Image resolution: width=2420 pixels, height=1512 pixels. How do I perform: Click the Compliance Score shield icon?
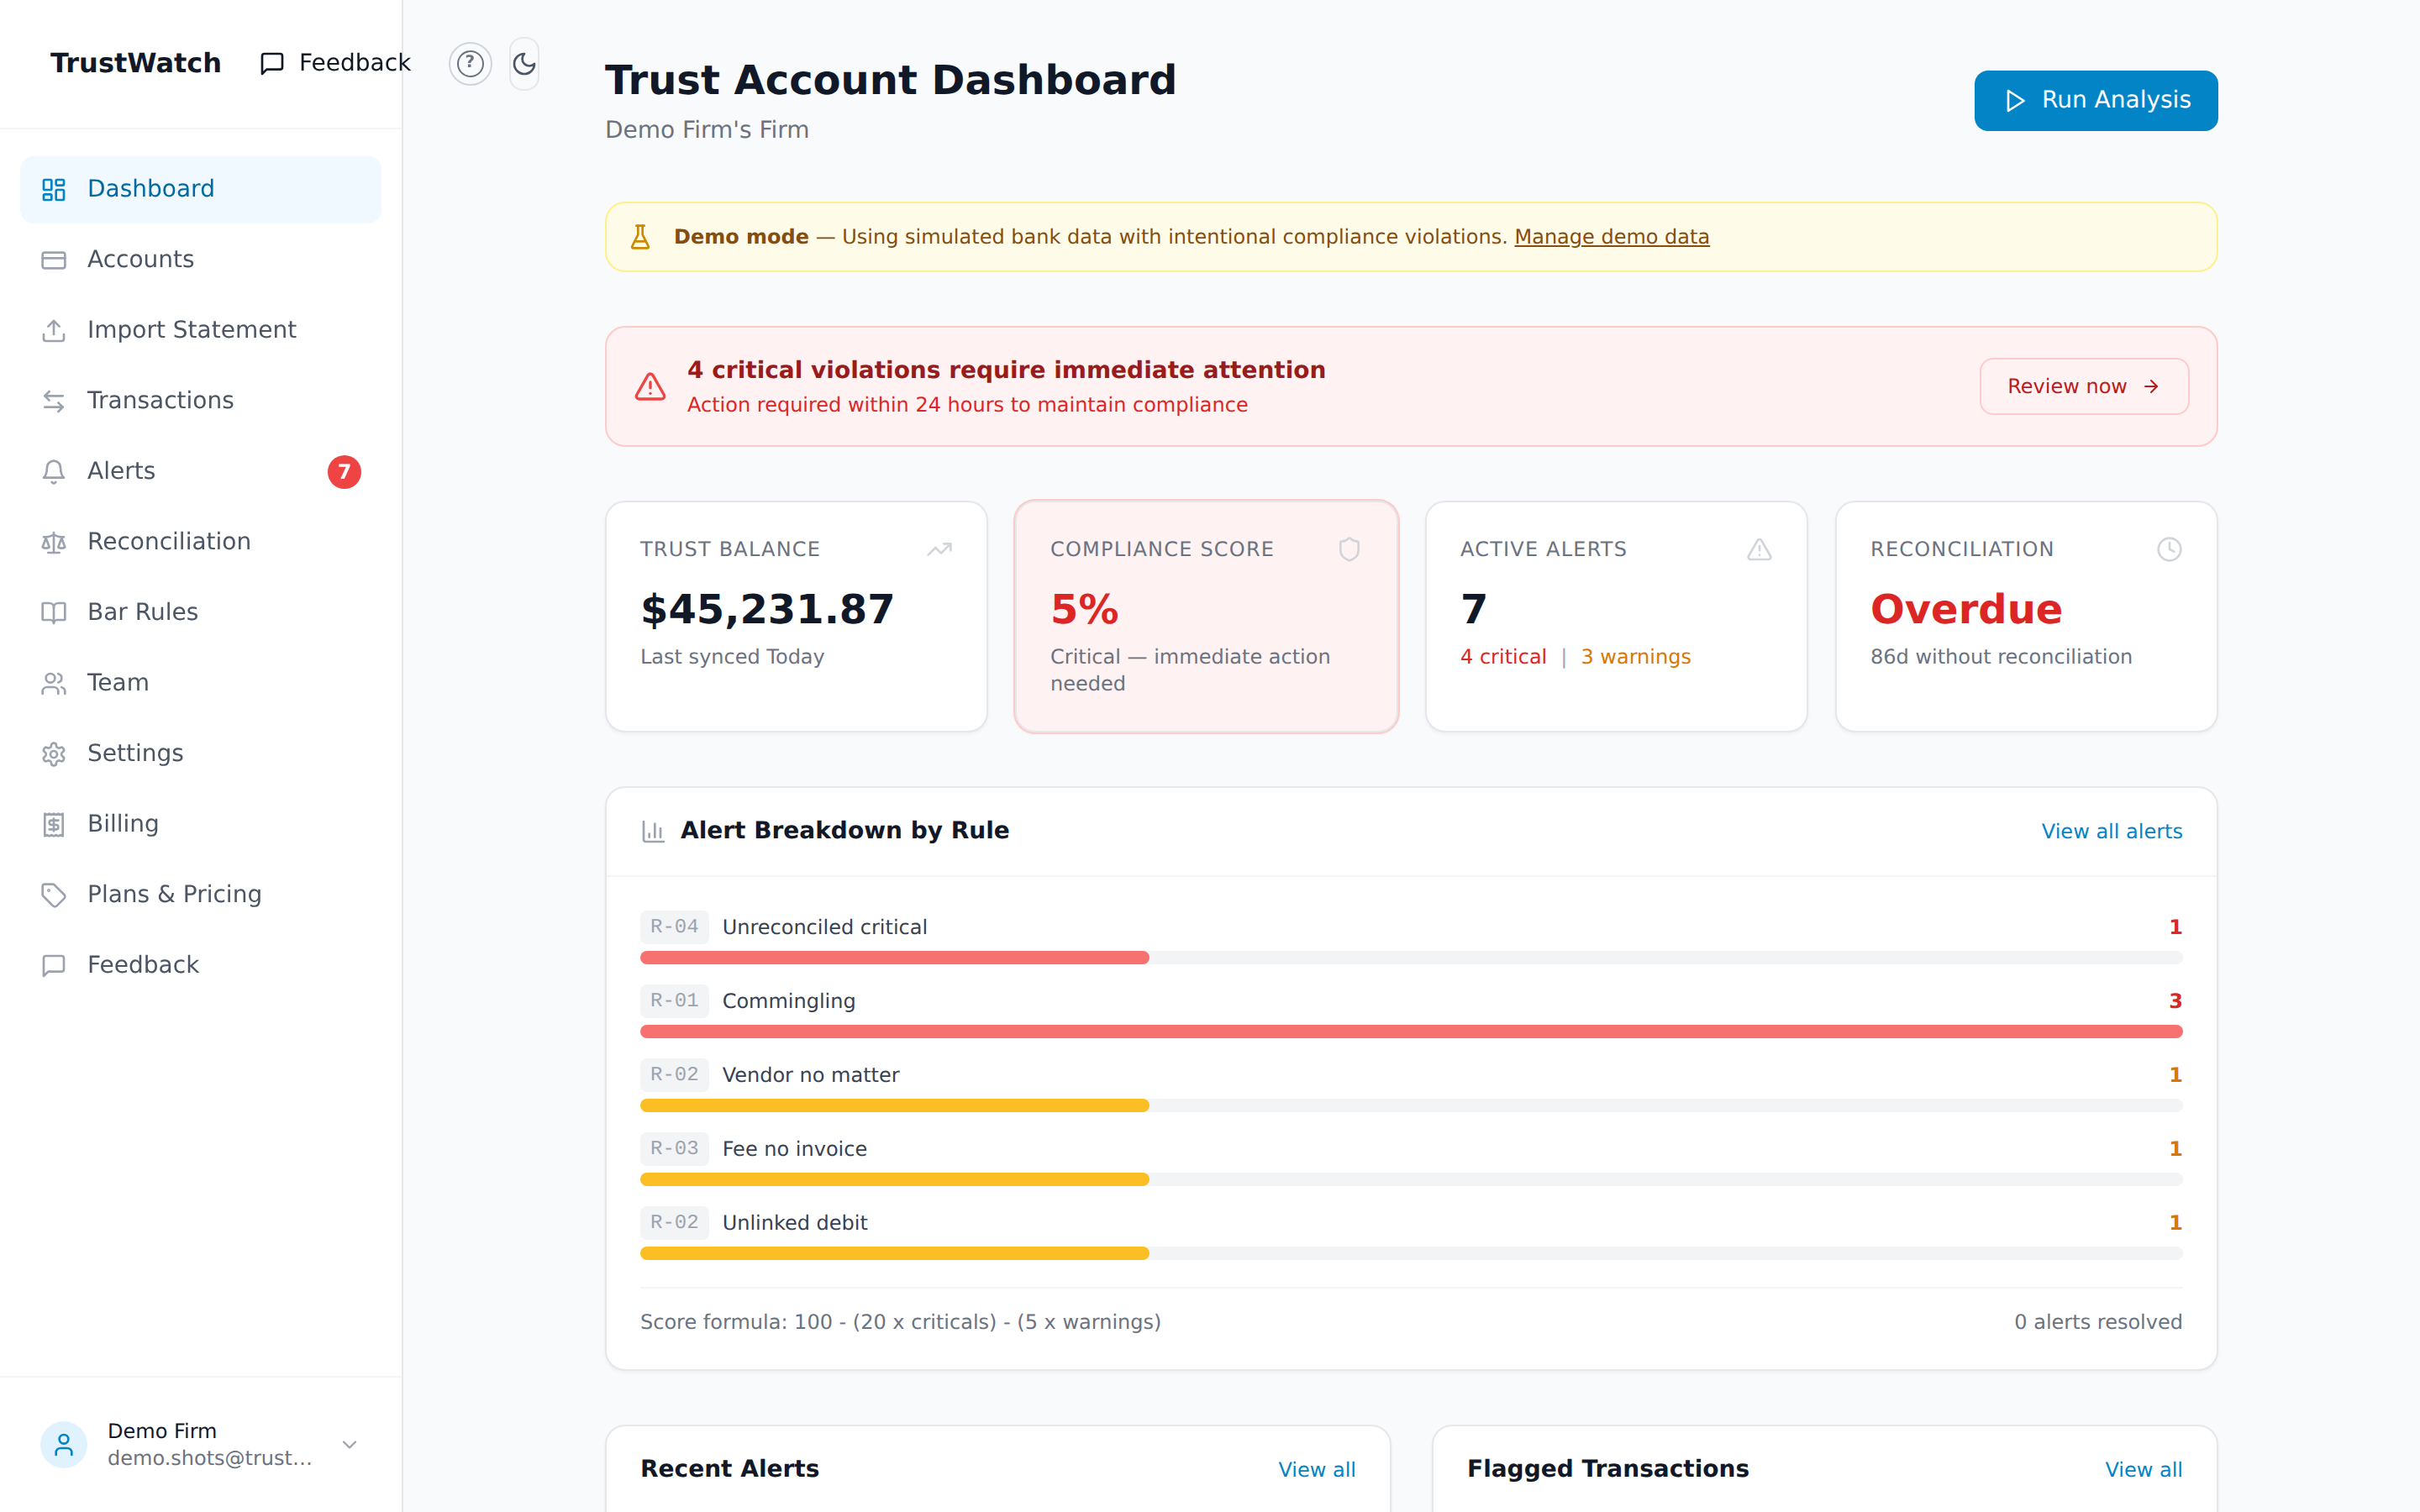1349,549
